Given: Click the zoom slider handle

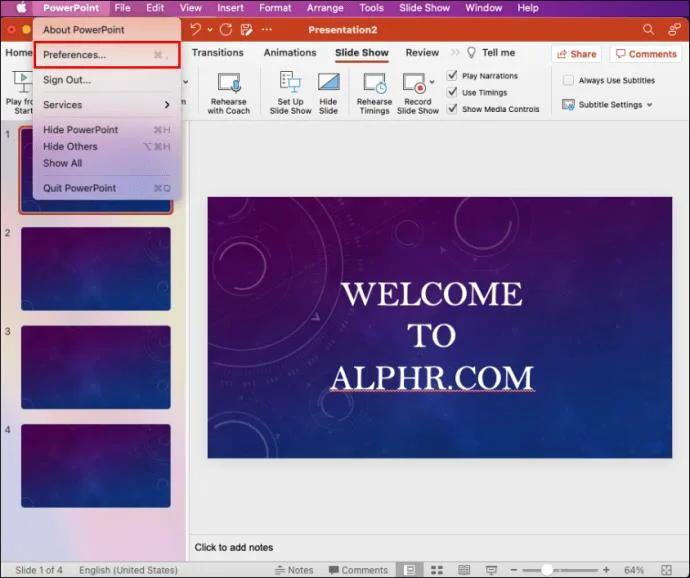Looking at the screenshot, I should pyautogui.click(x=547, y=570).
